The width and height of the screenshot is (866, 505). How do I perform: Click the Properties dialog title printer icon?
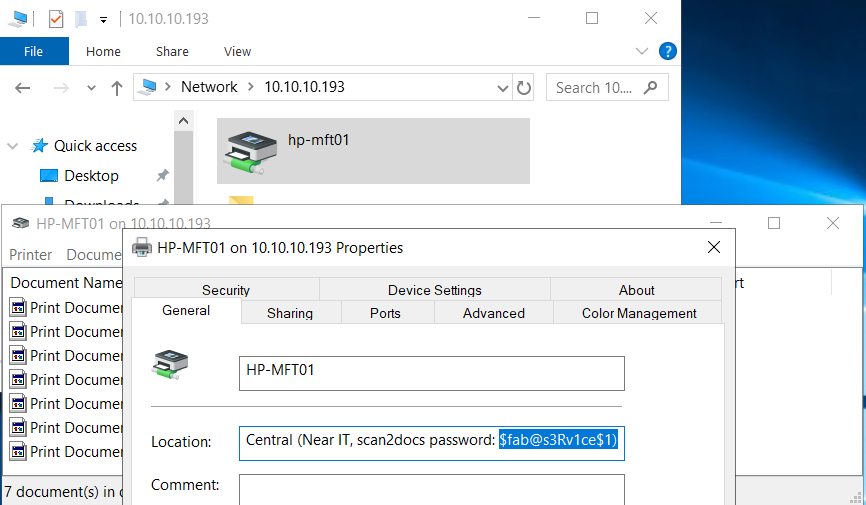pyautogui.click(x=142, y=248)
